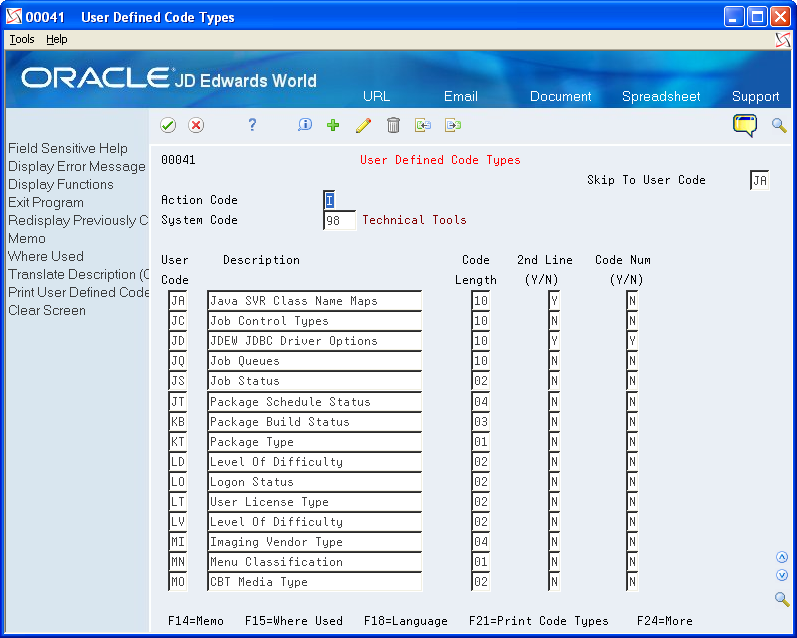Open the yellow speech bubble message icon

point(745,125)
